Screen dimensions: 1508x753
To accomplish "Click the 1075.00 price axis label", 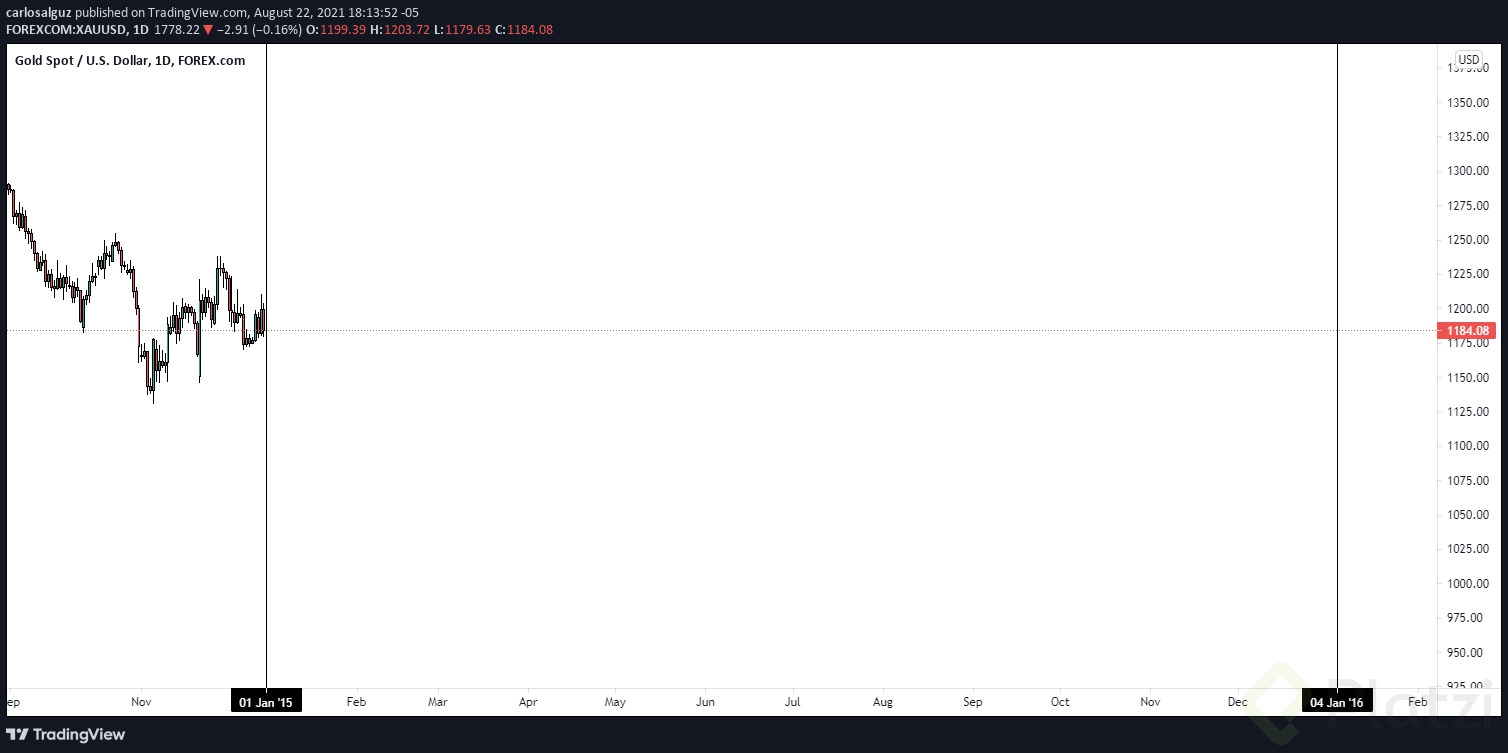I will [x=1468, y=481].
